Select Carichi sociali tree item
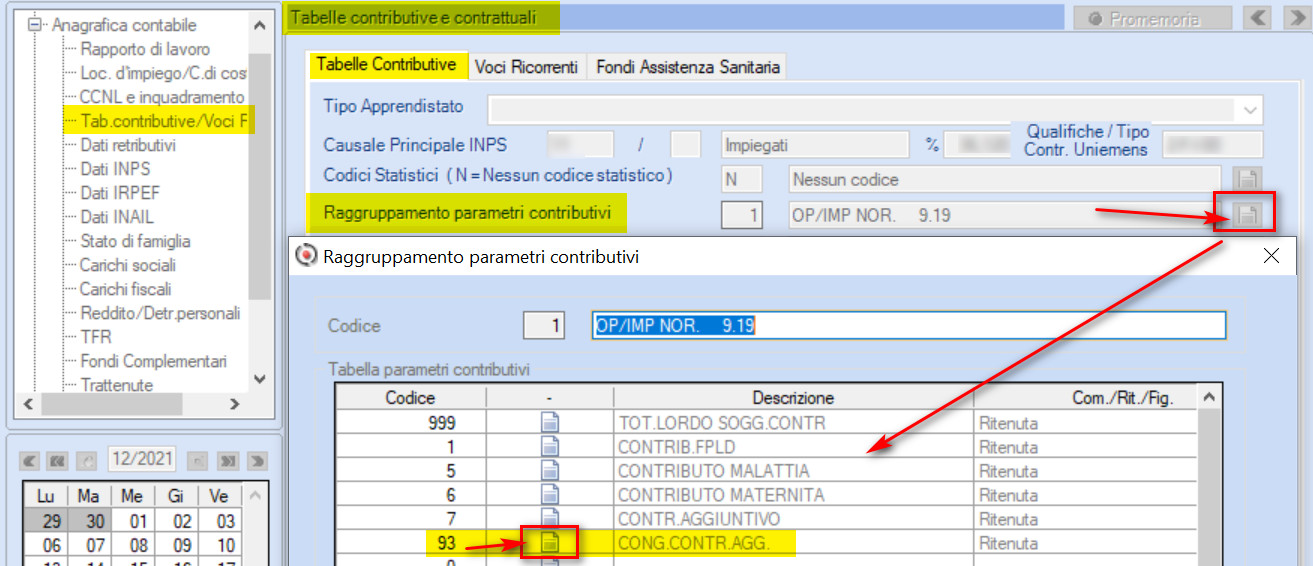The image size is (1313, 566). 128,265
